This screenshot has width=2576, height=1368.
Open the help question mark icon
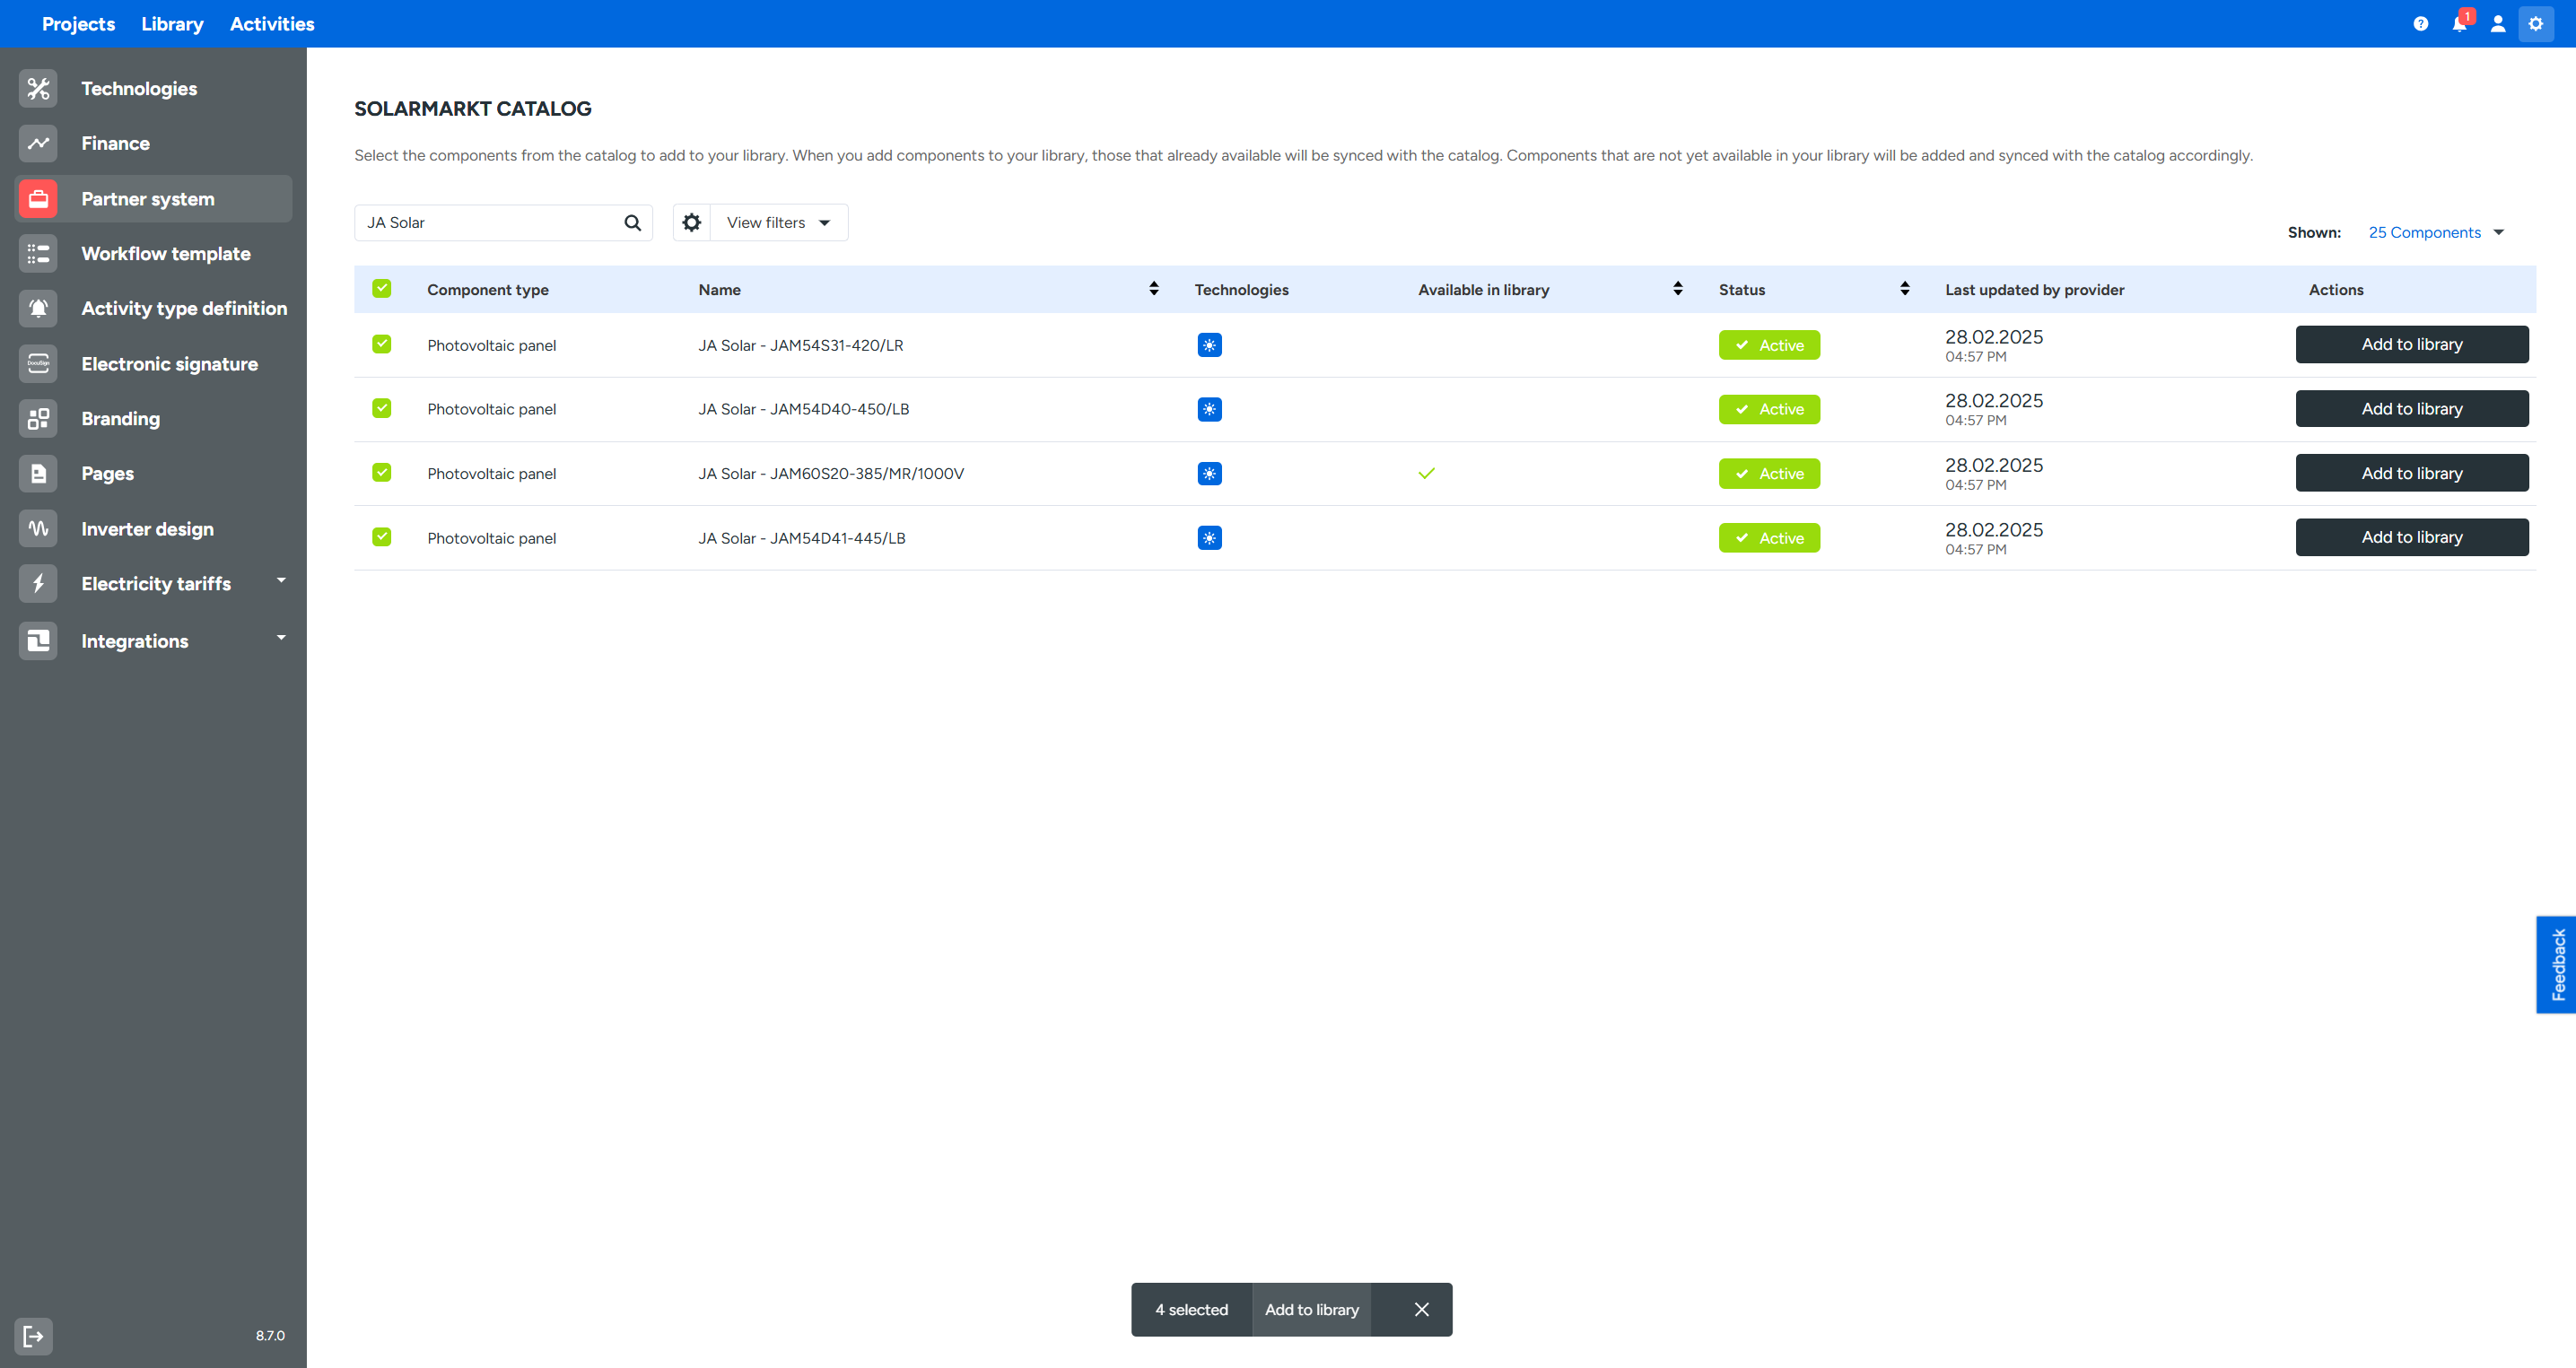click(x=2420, y=24)
